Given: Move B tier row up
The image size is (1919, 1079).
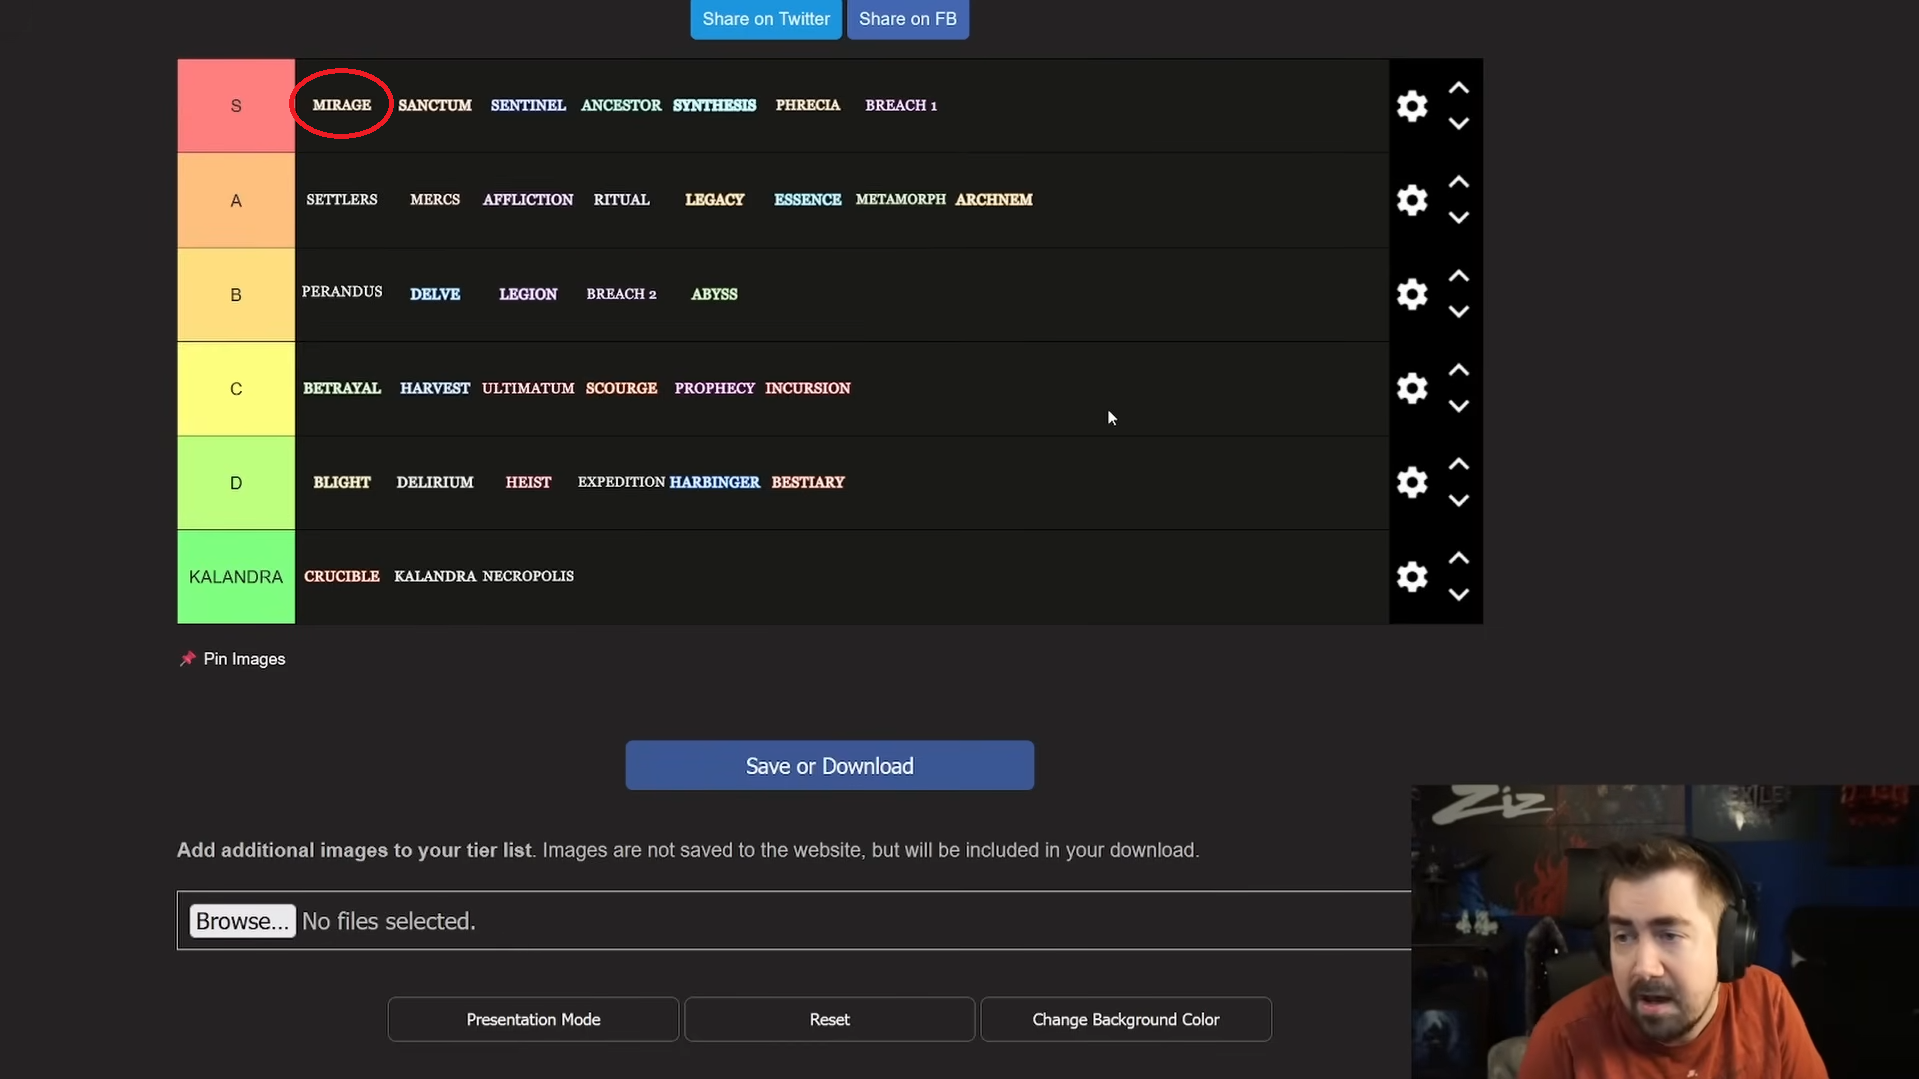Looking at the screenshot, I should click(x=1459, y=276).
